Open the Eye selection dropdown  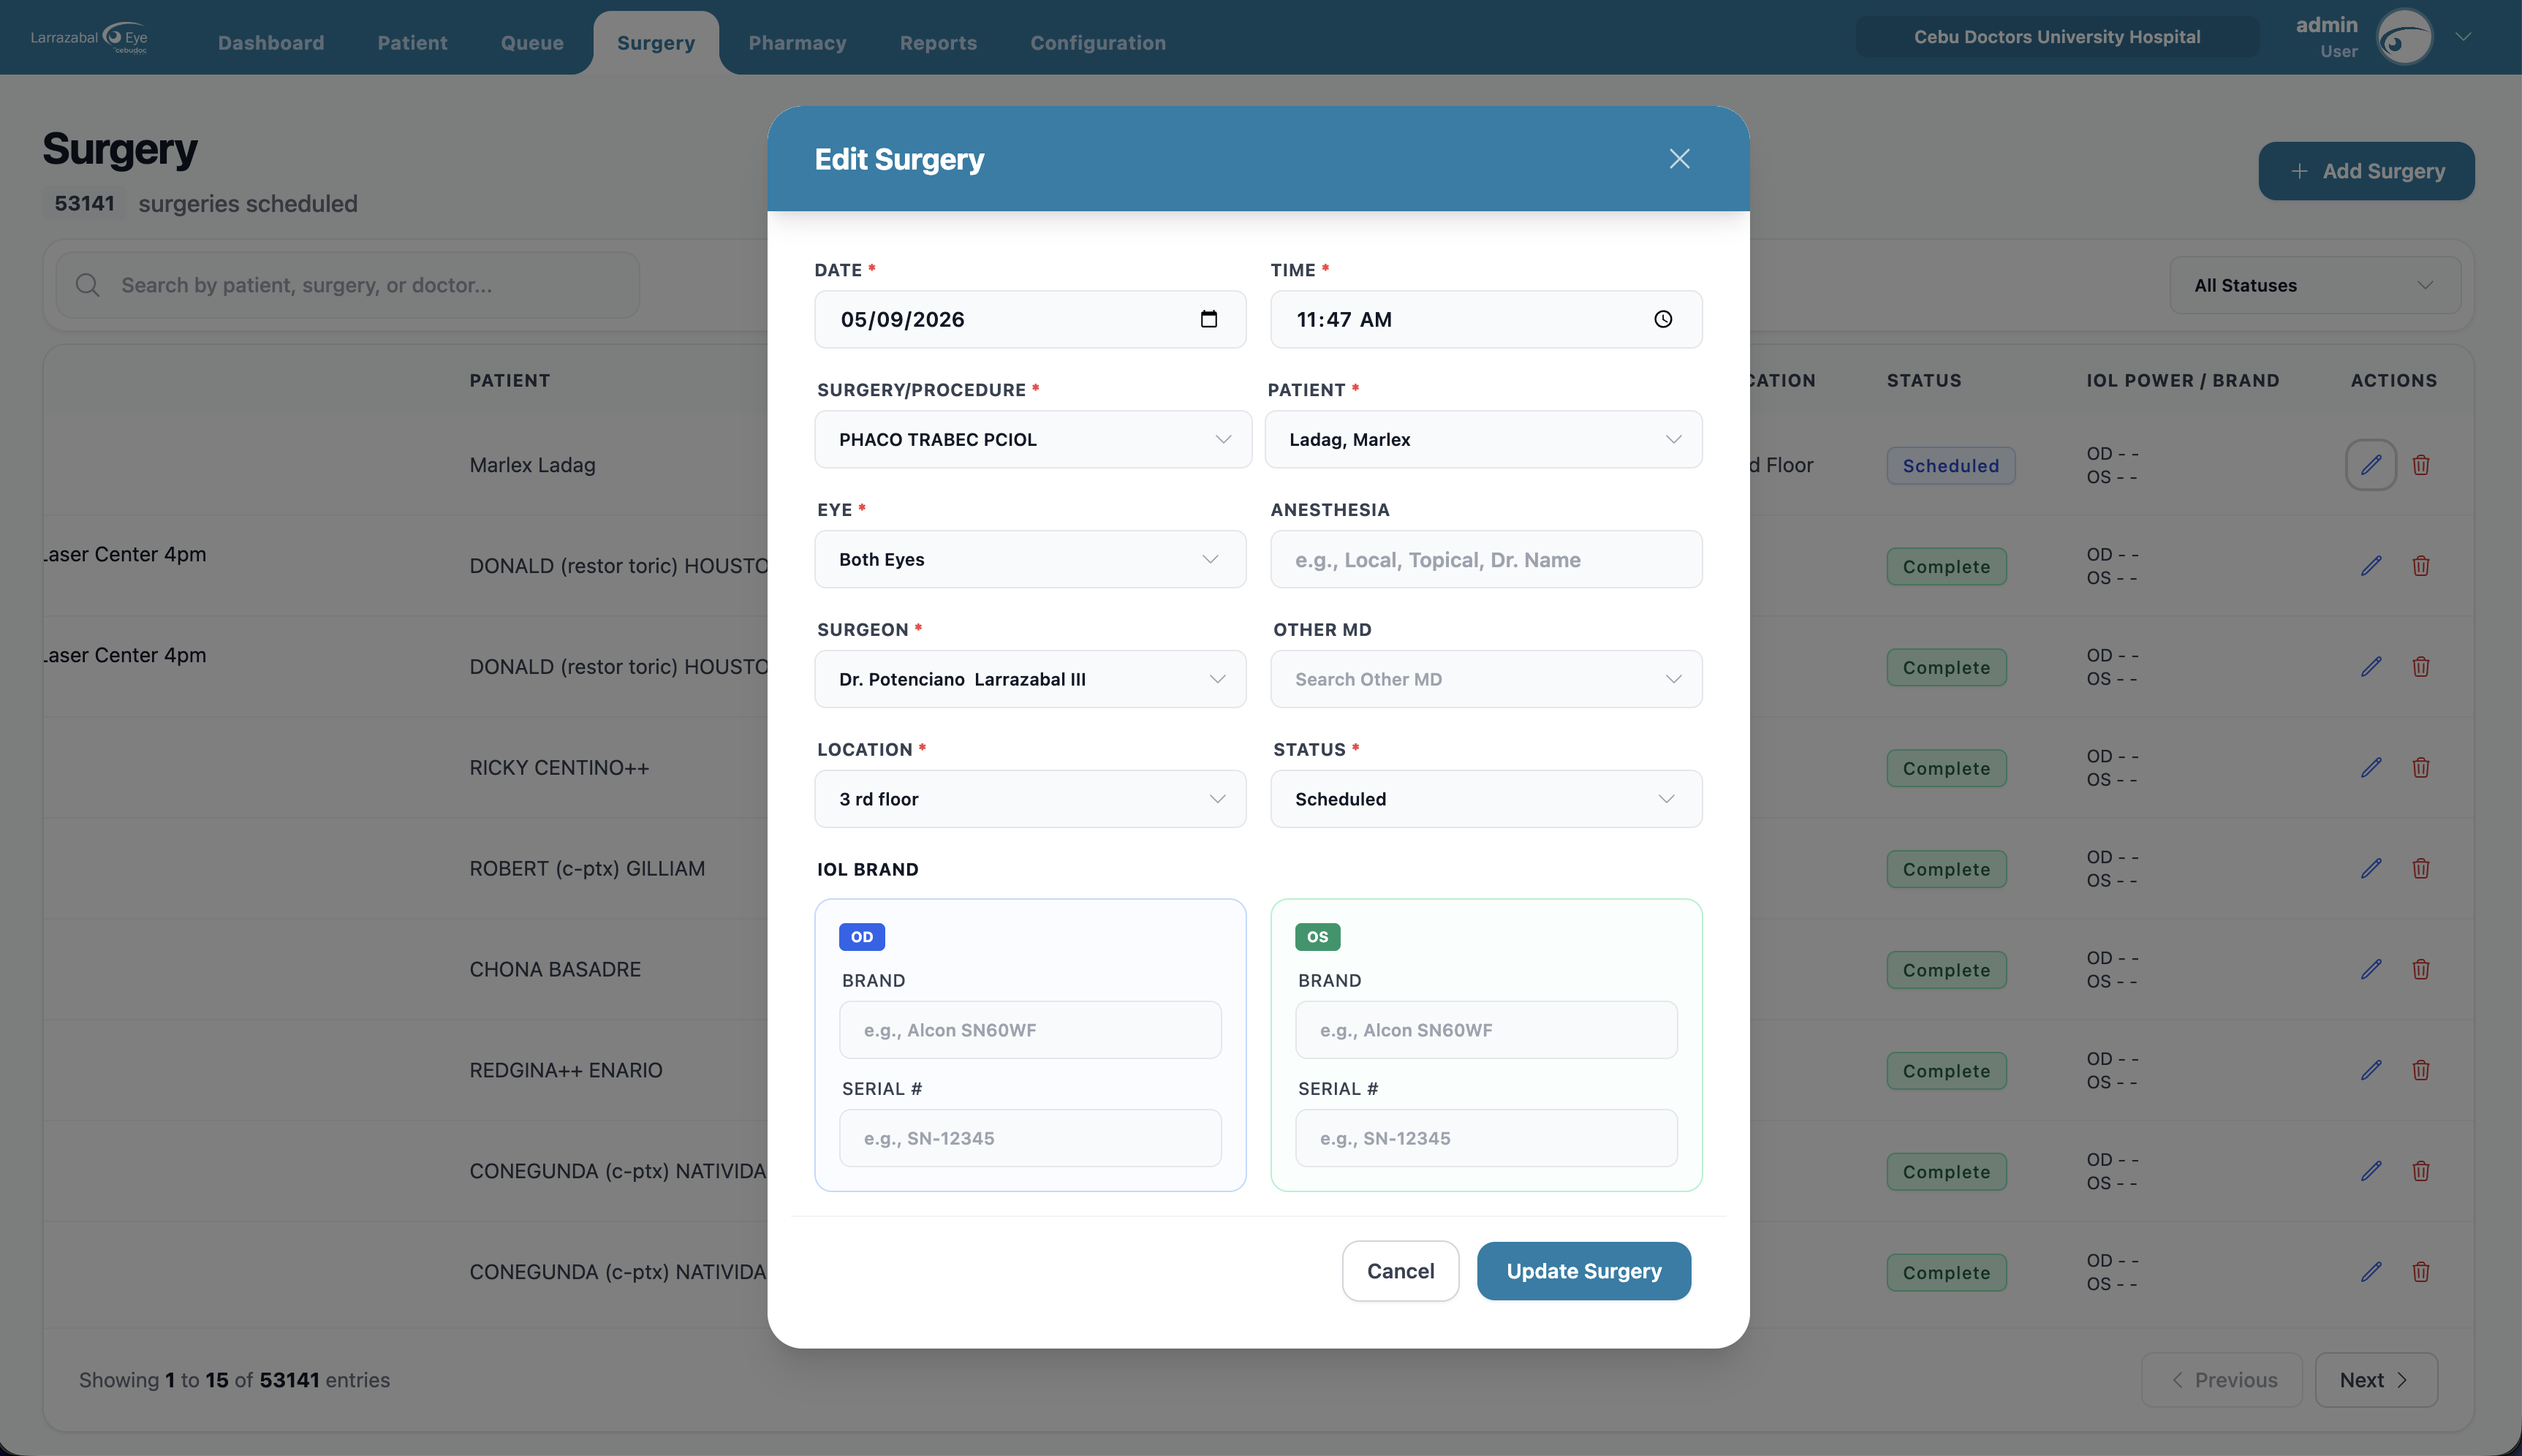click(x=1030, y=559)
